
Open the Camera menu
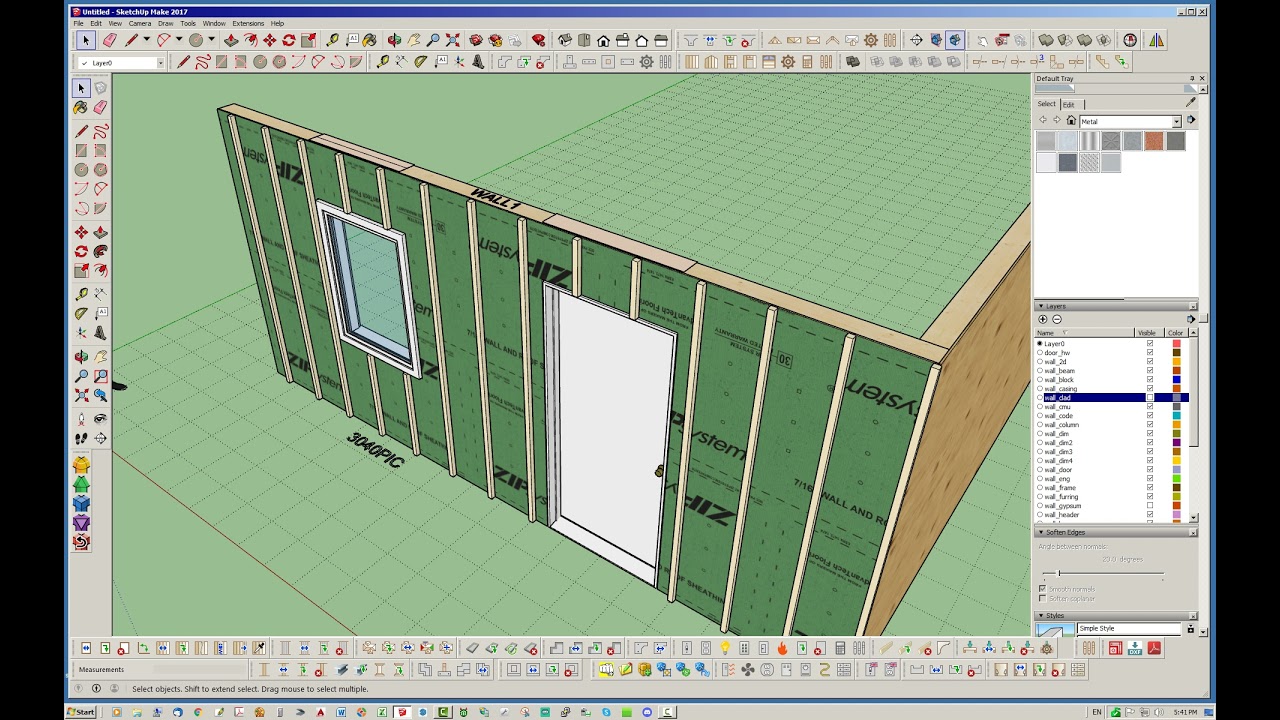tap(140, 23)
